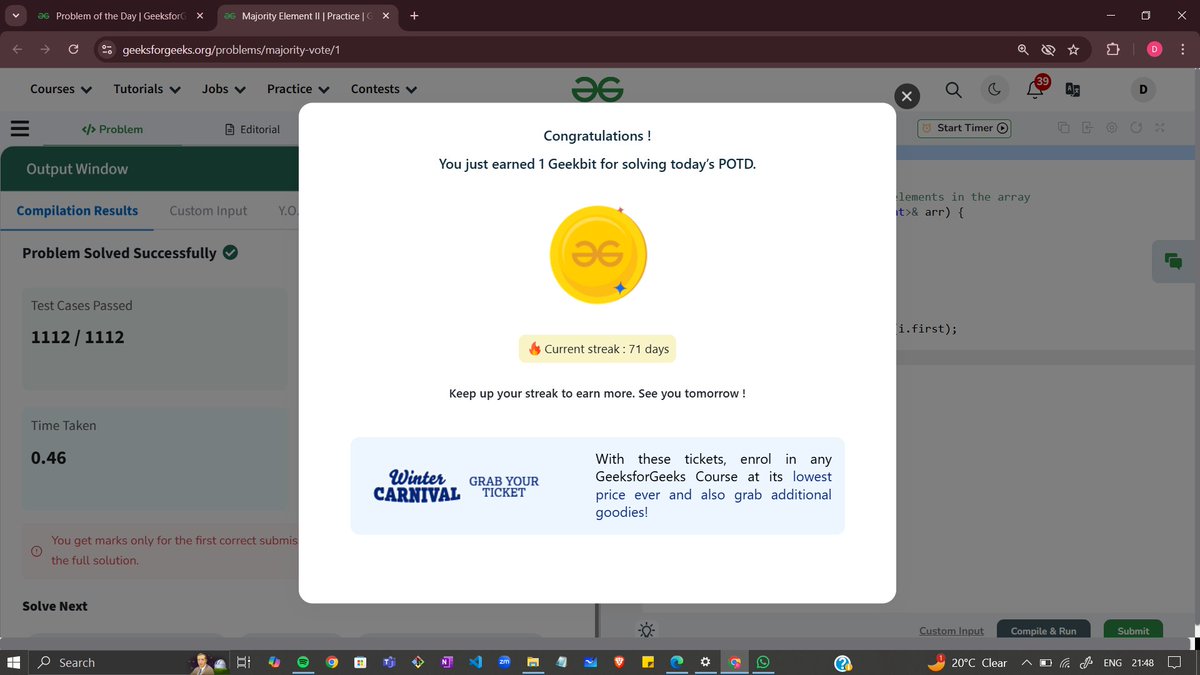This screenshot has height=675, width=1200.
Task: Open the Chrome profile 'D' avatar
Action: coord(1154,49)
